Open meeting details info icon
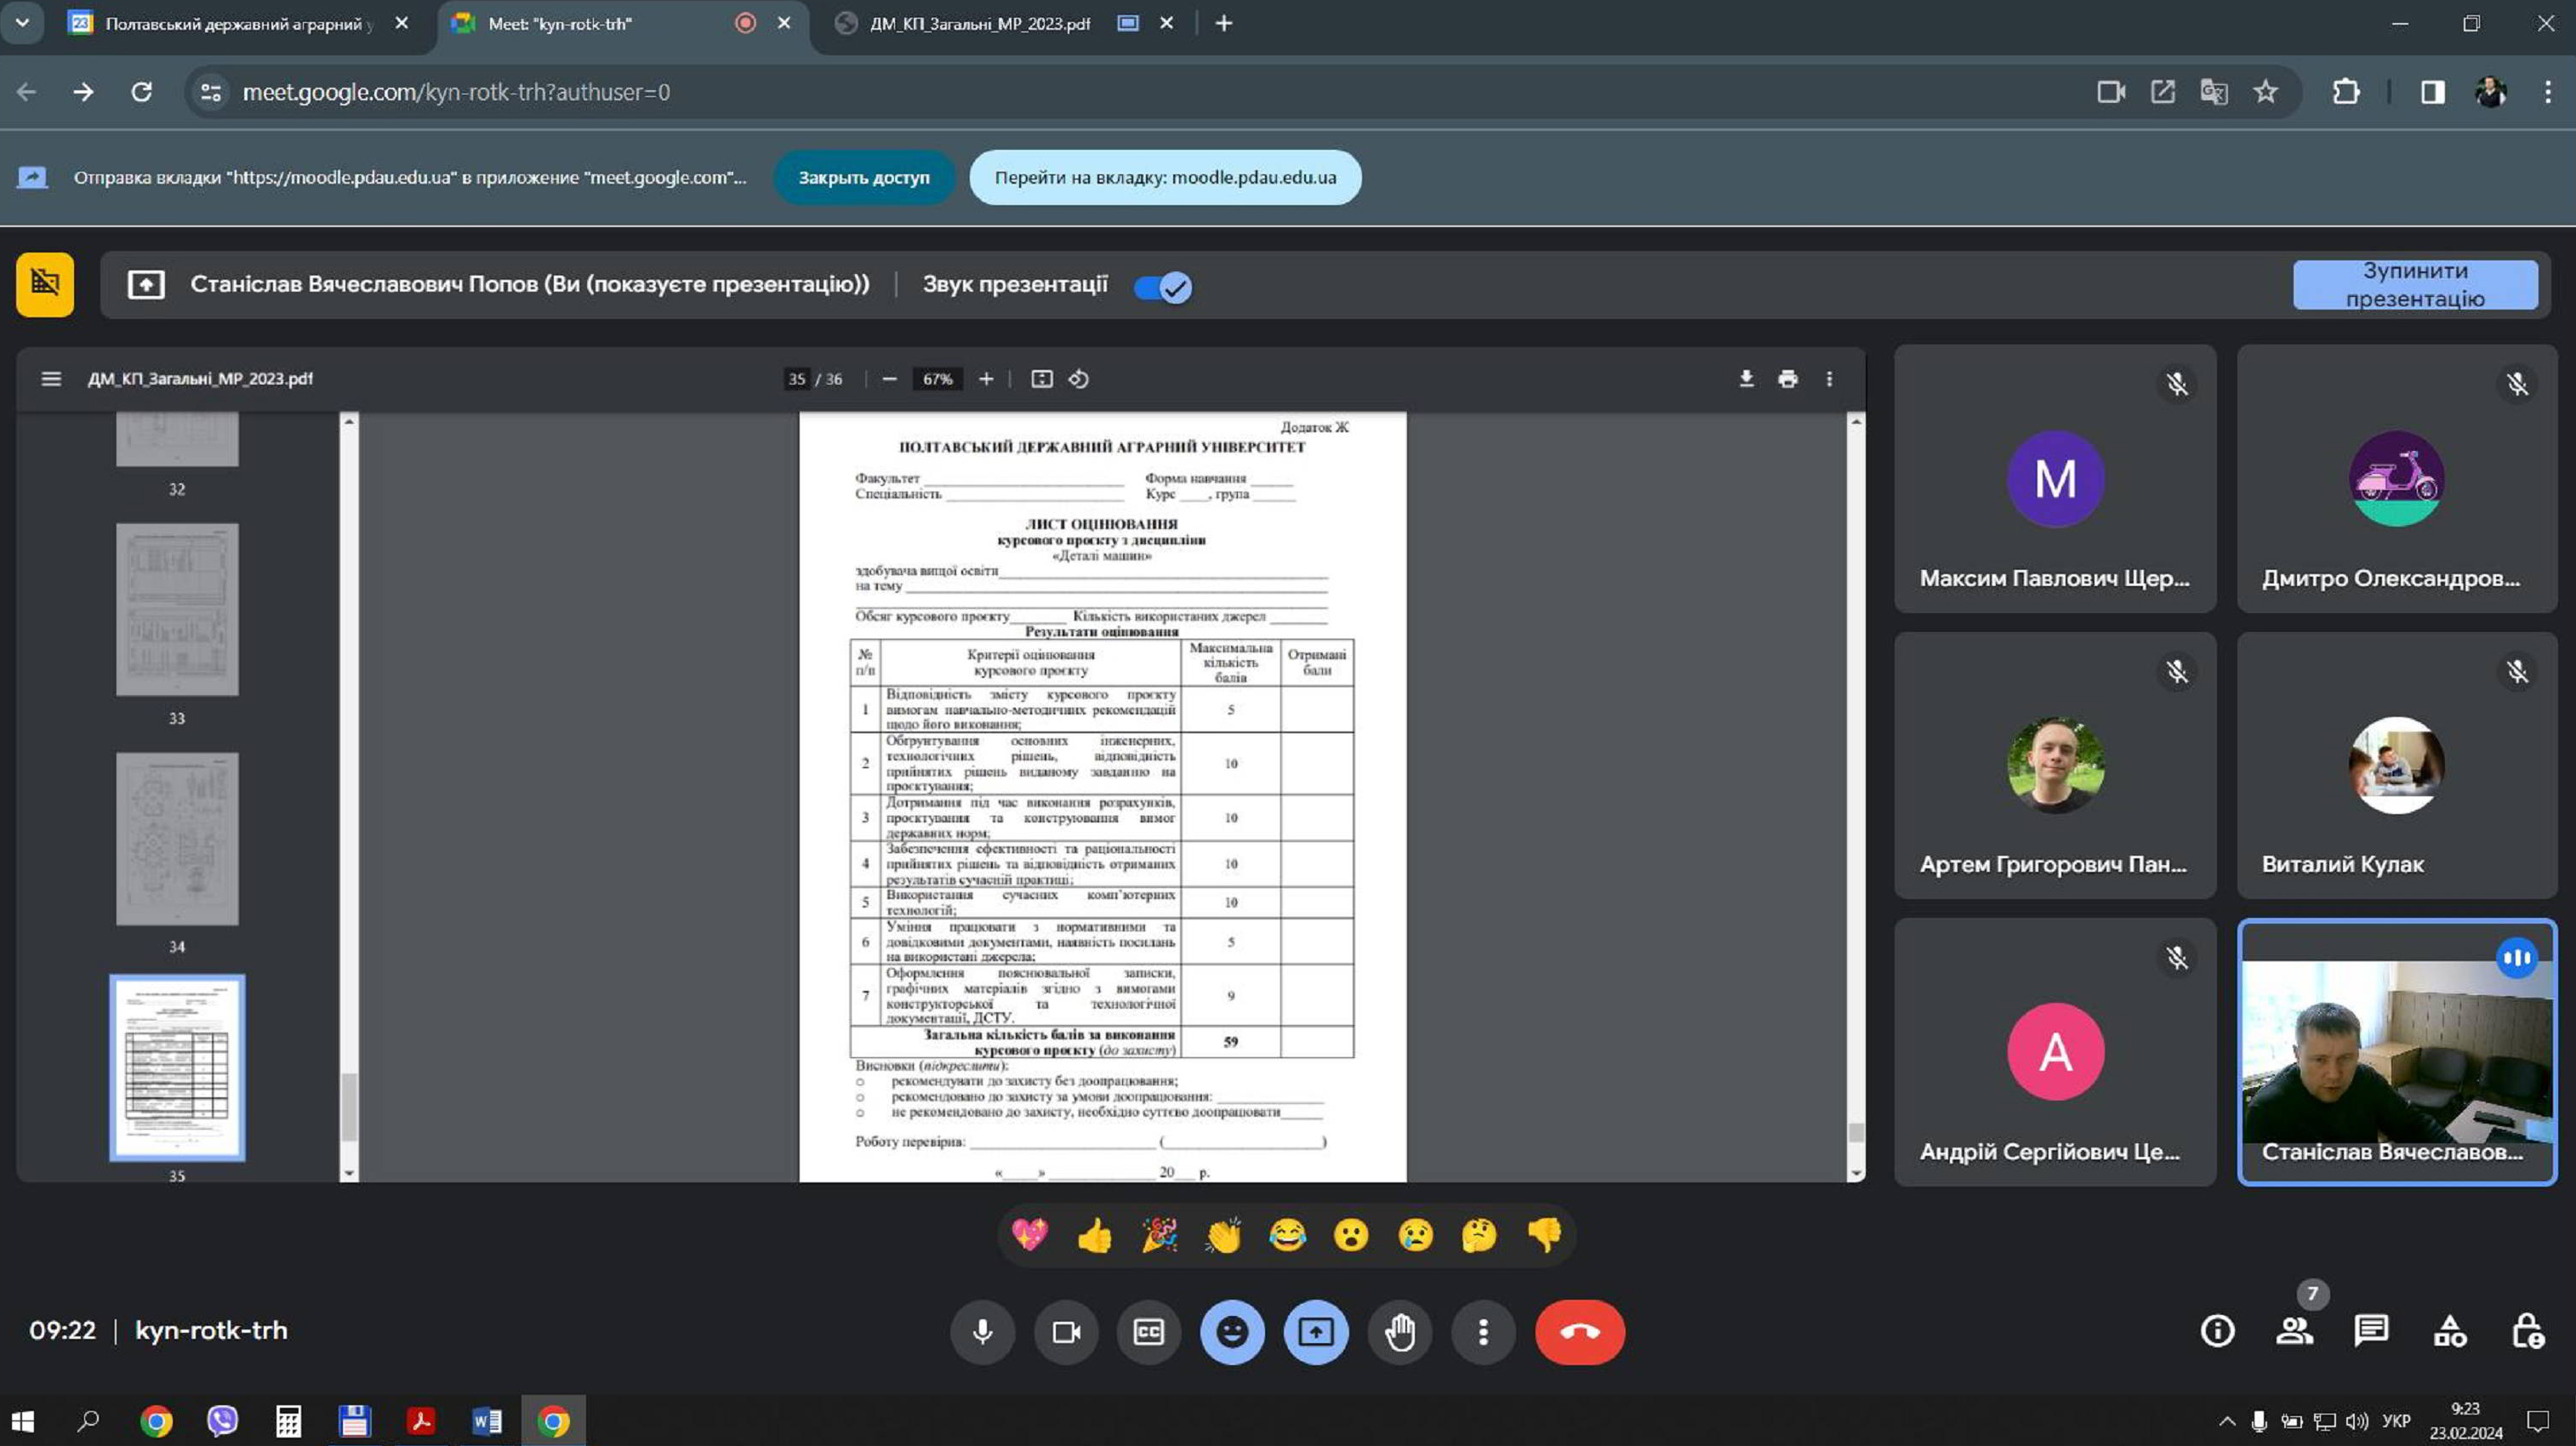This screenshot has height=1446, width=2576. pos(2217,1330)
